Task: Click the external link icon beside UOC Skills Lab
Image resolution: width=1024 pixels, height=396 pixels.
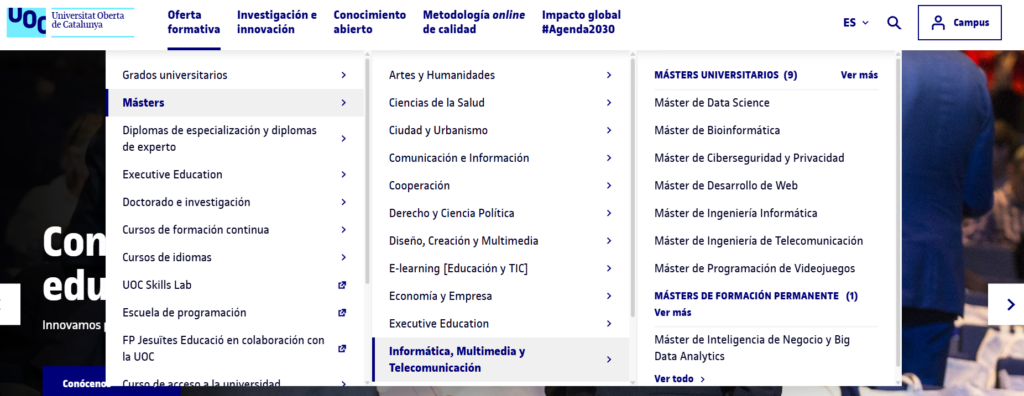Action: click(x=342, y=285)
